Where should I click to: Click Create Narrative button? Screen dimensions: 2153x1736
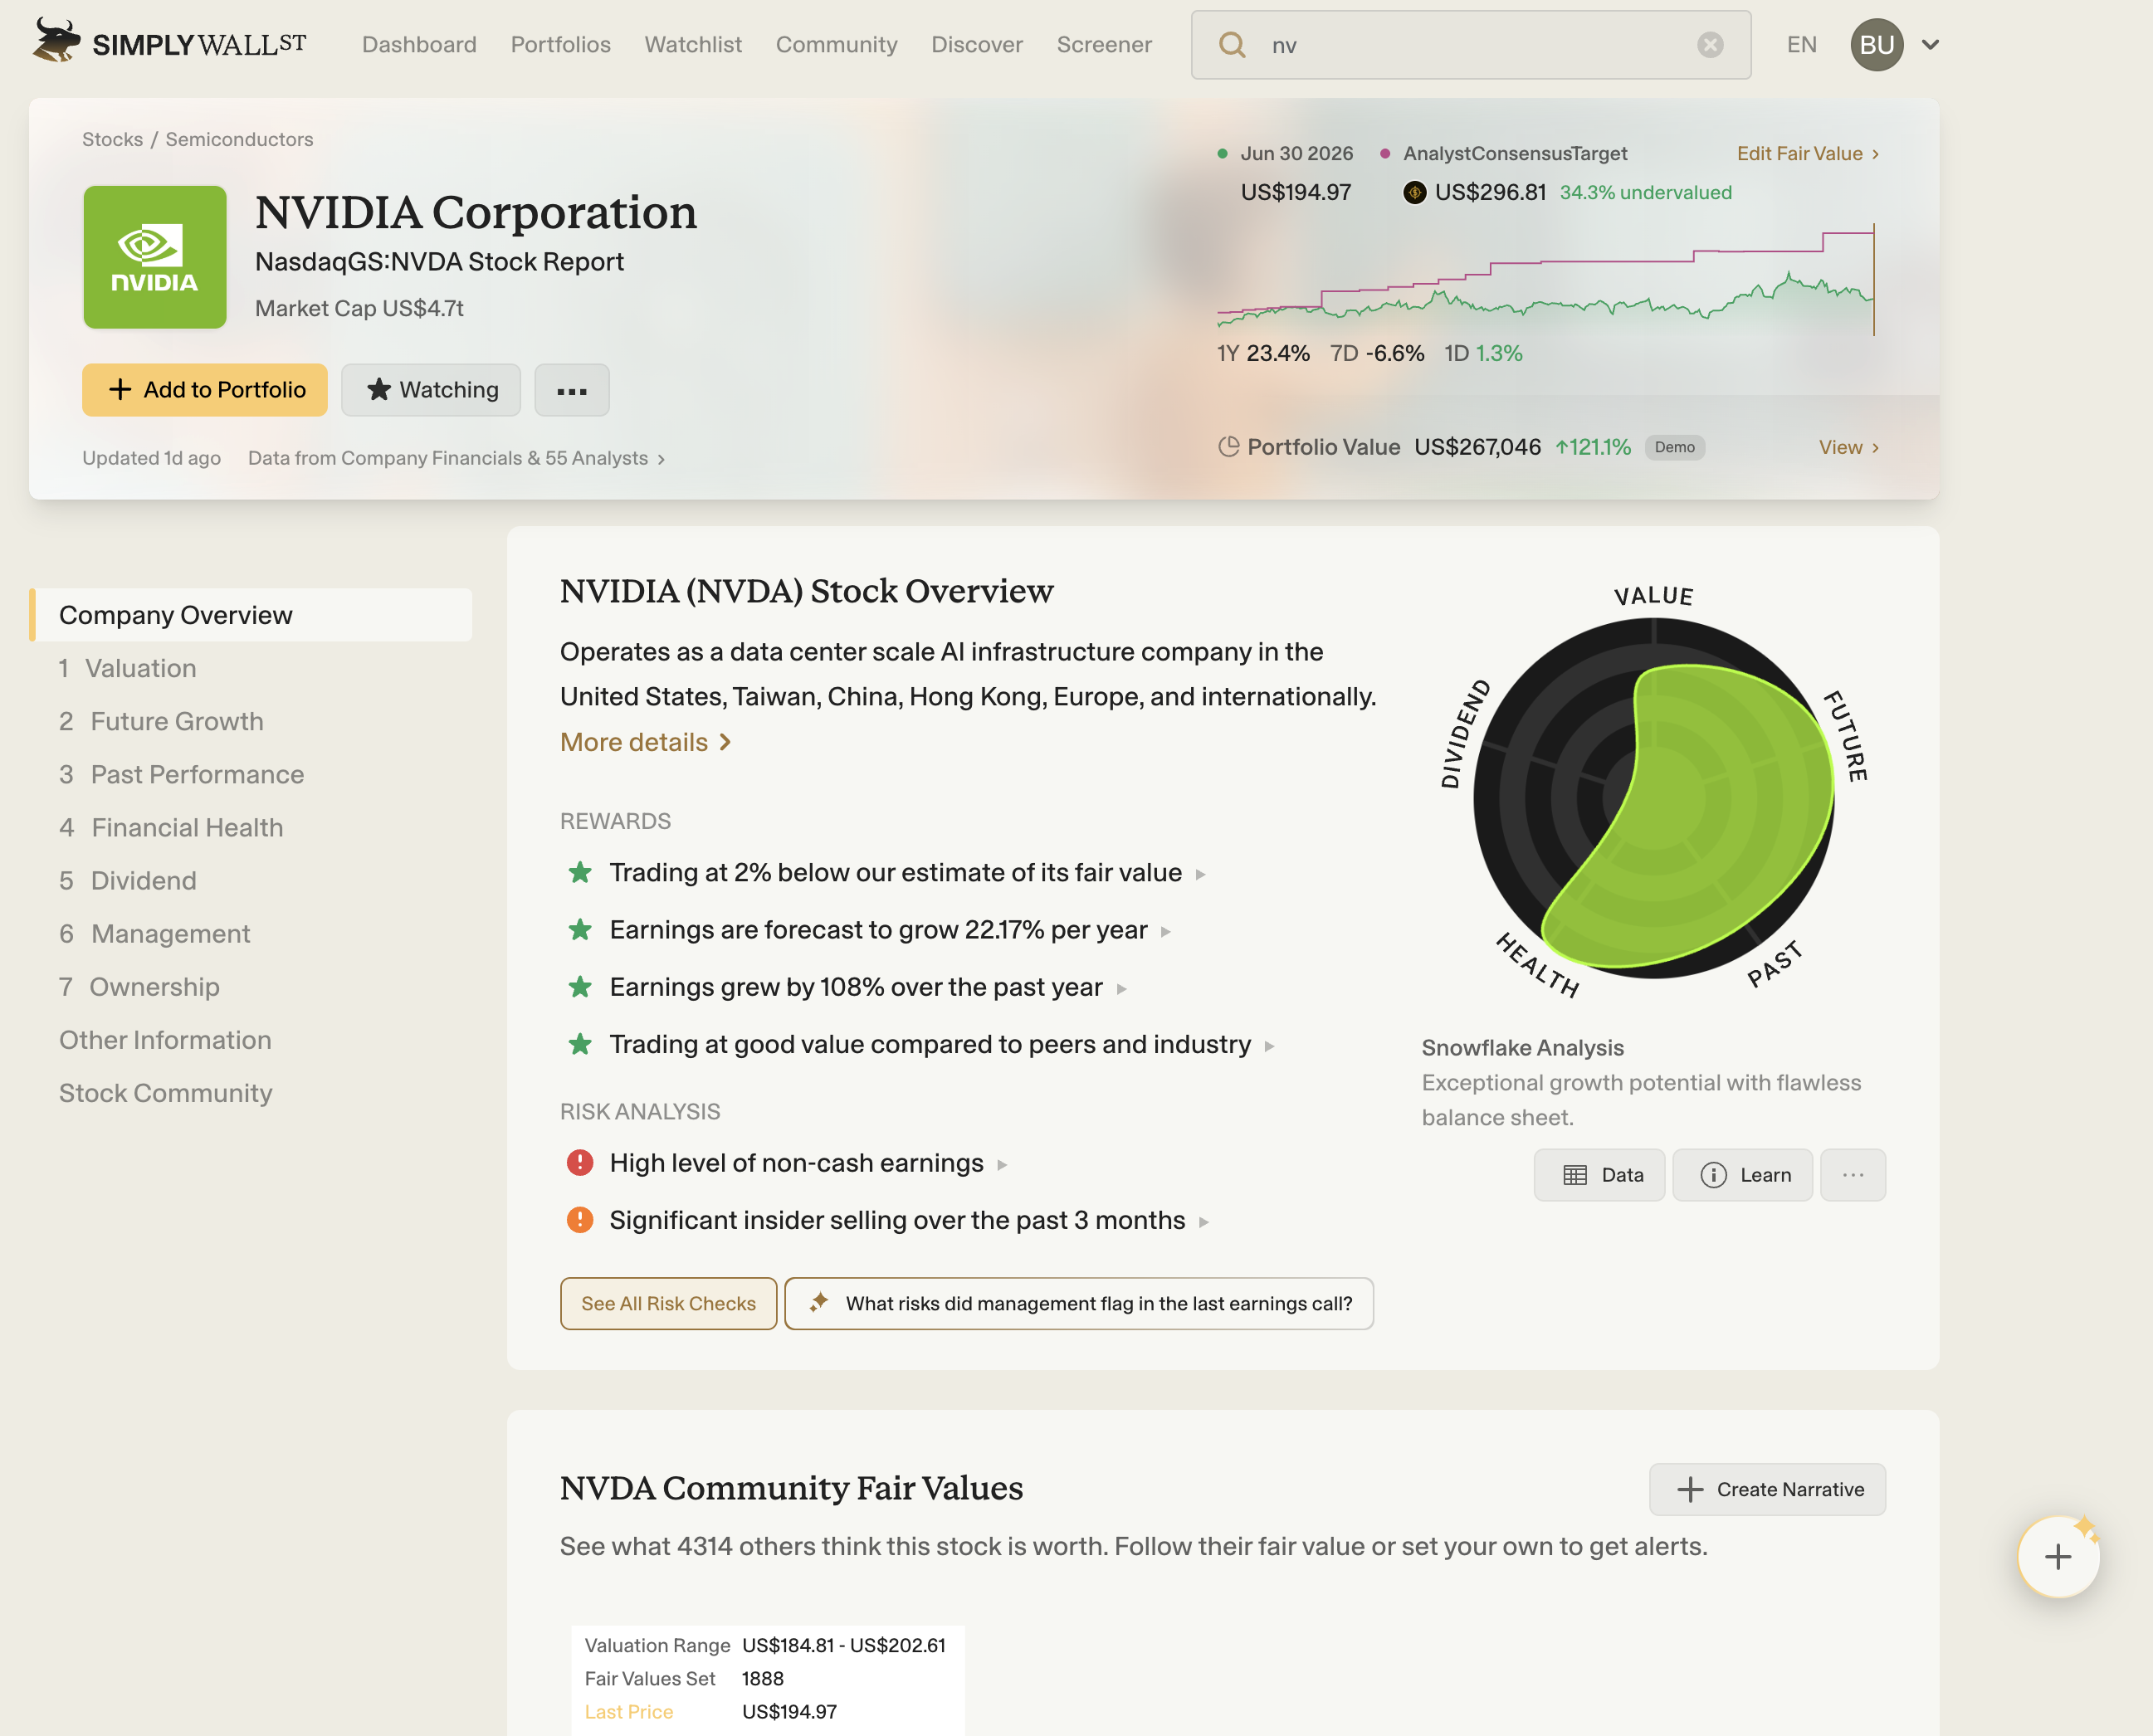[x=1767, y=1489]
